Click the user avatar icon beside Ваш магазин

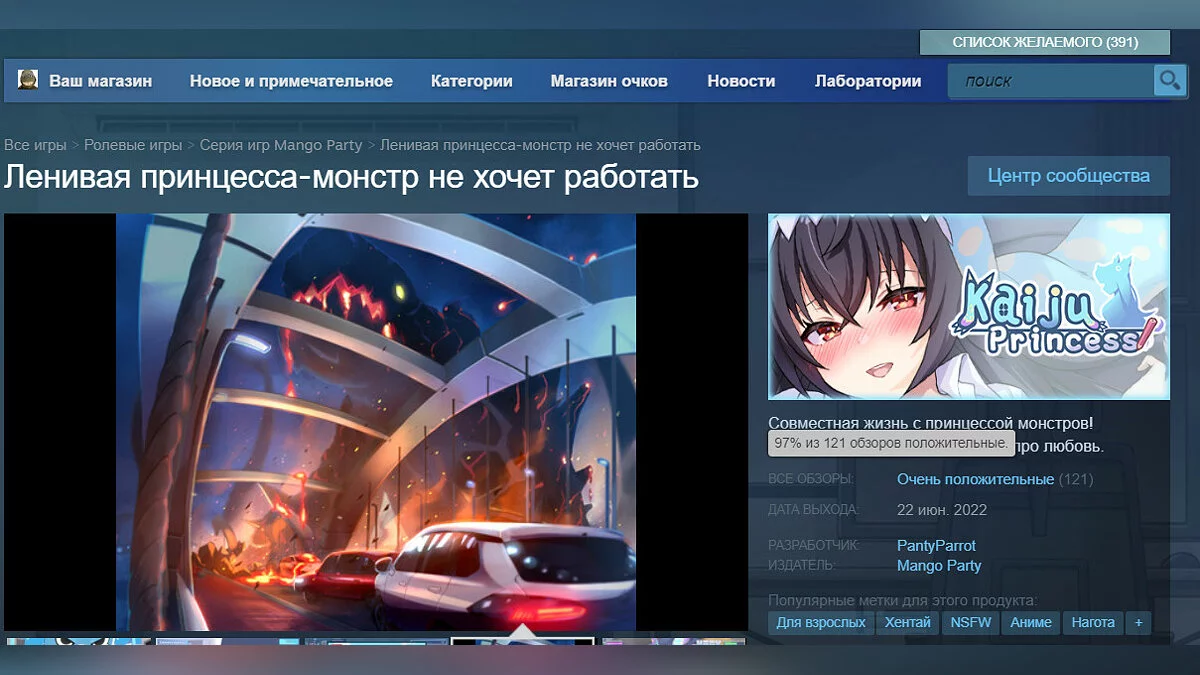(28, 80)
